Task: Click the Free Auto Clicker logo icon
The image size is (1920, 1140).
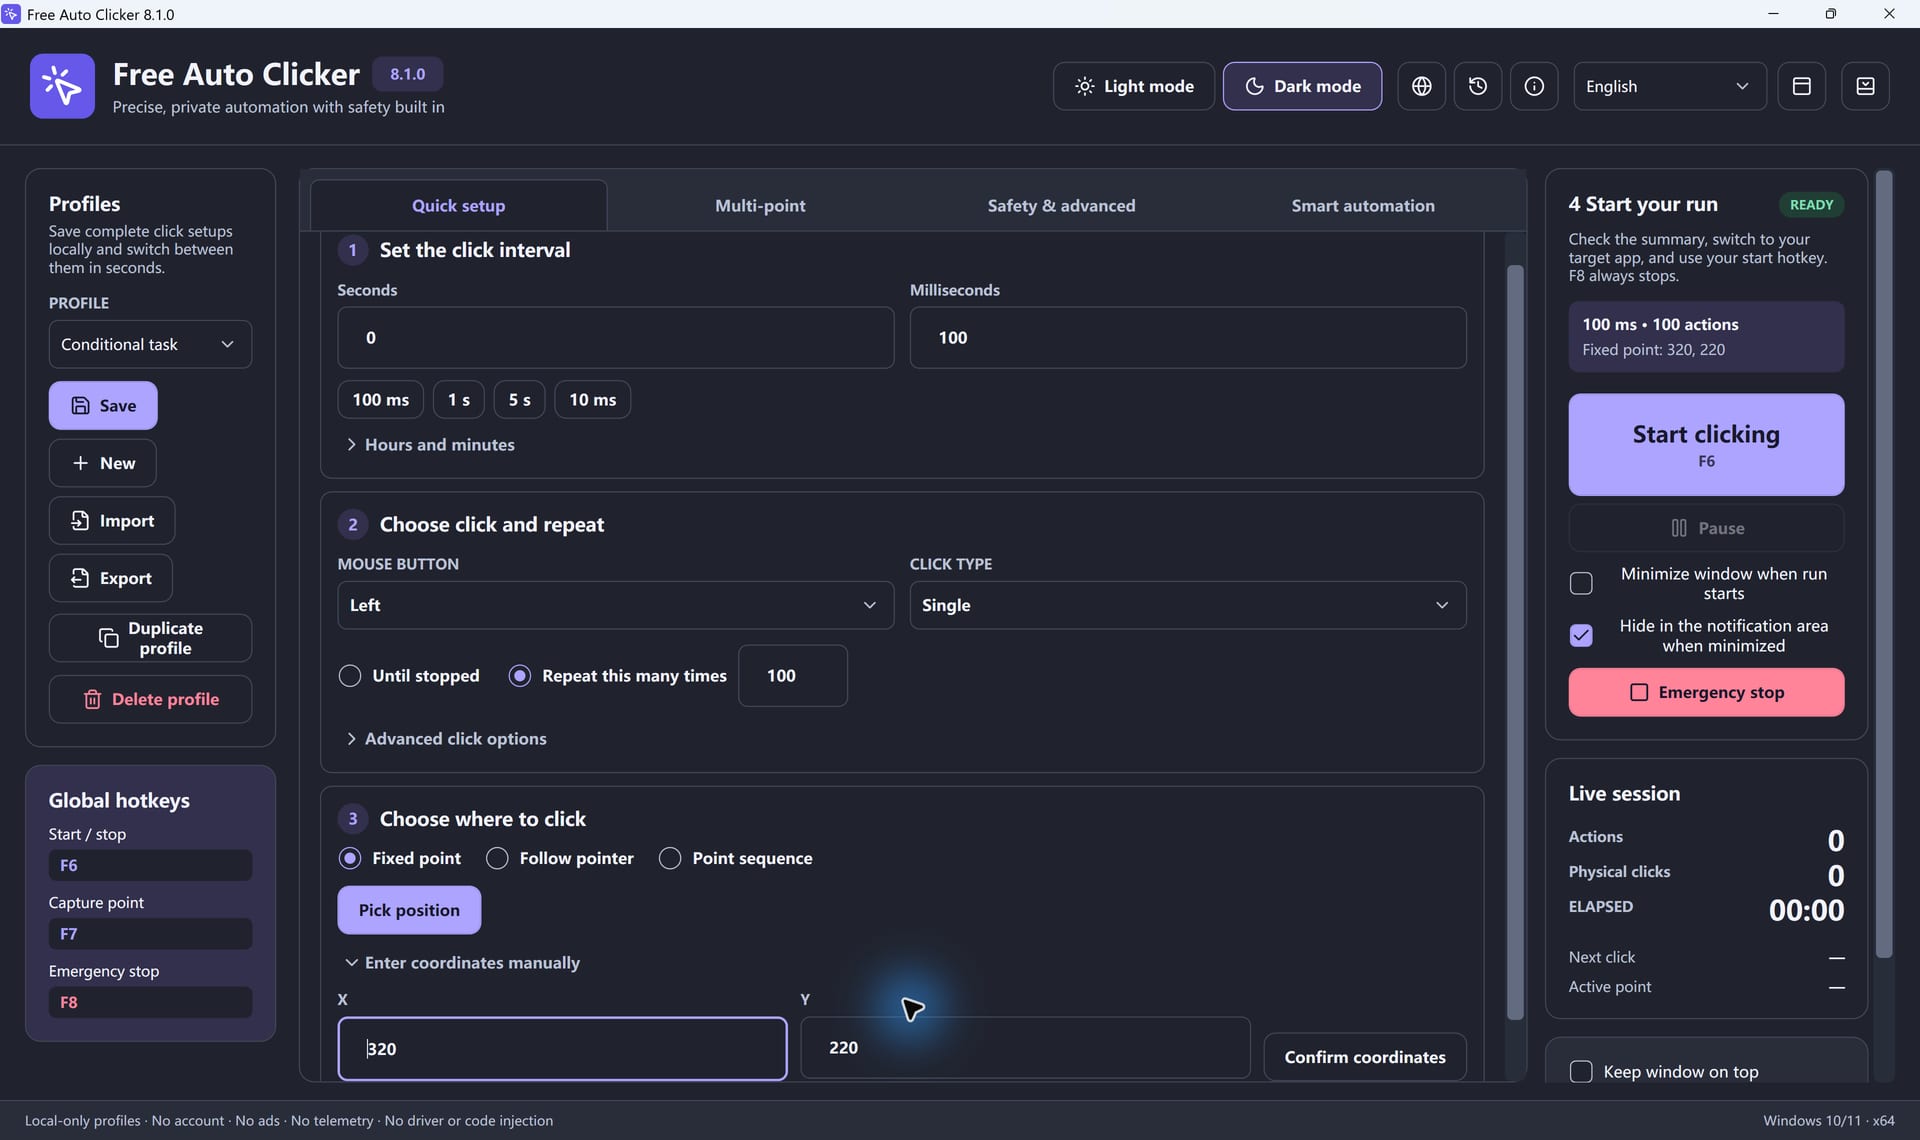Action: pos(62,86)
